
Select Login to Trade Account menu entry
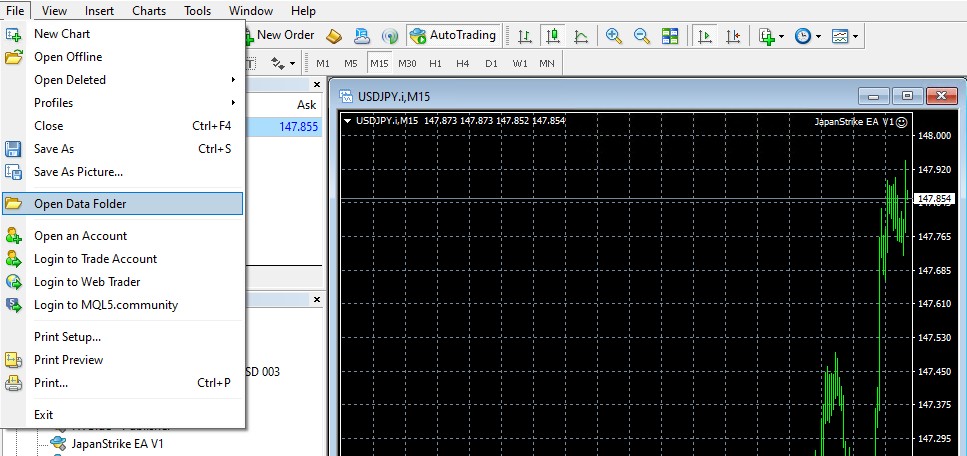pos(95,259)
